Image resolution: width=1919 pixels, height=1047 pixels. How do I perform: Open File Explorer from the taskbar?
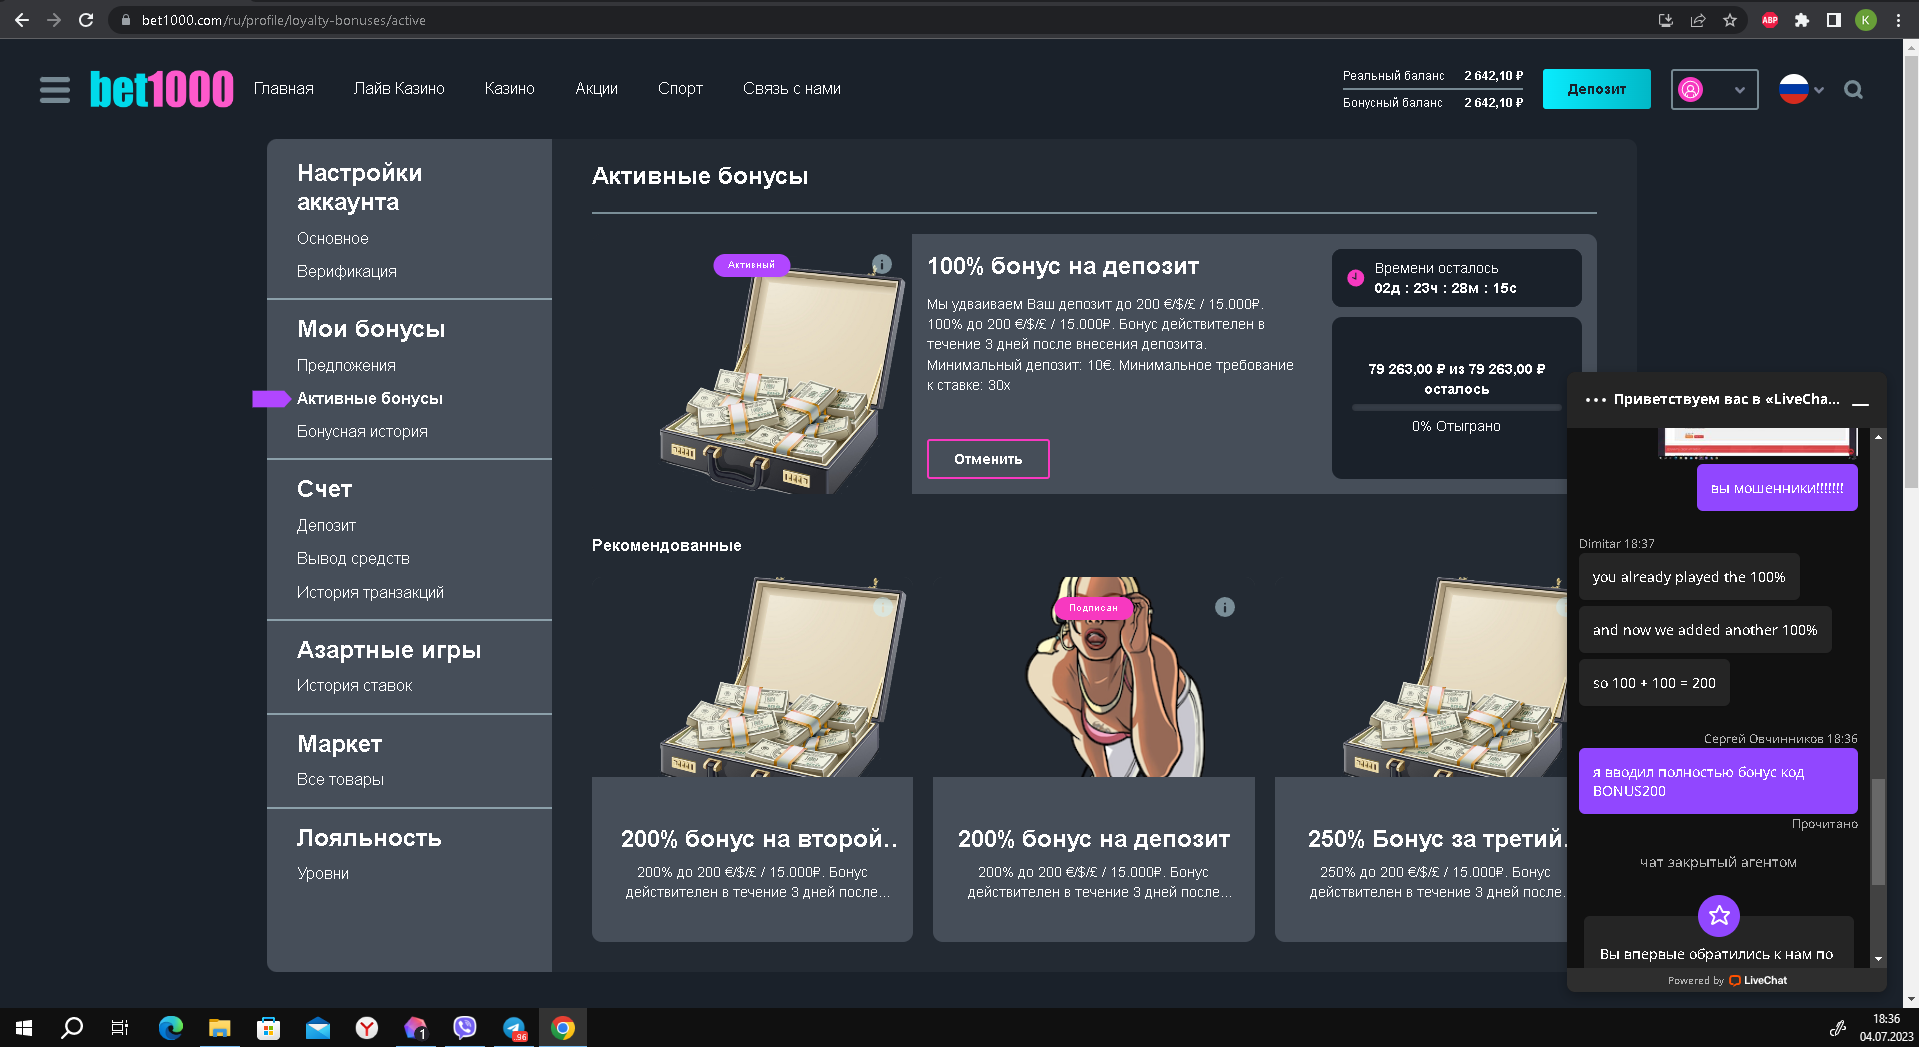(219, 1028)
